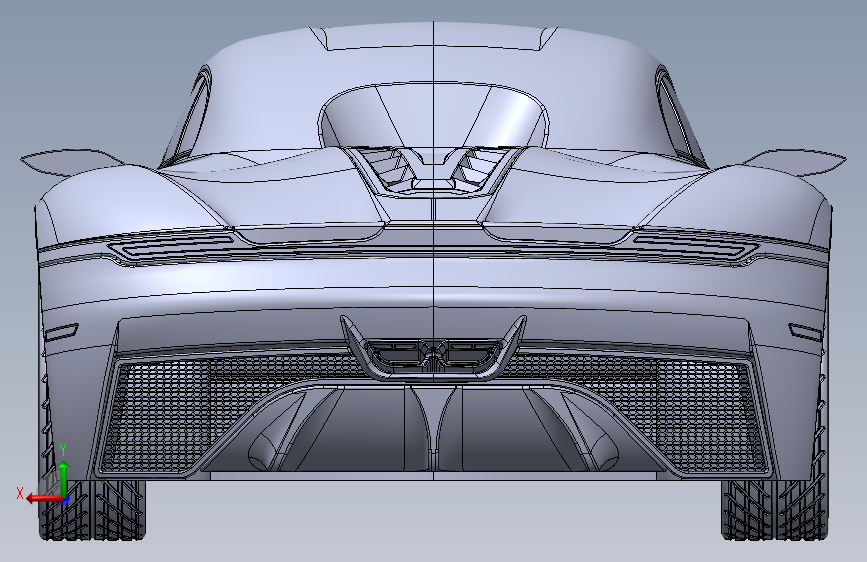Select the left side mirror on the model
Image resolution: width=867 pixels, height=562 pixels.
pyautogui.click(x=72, y=162)
